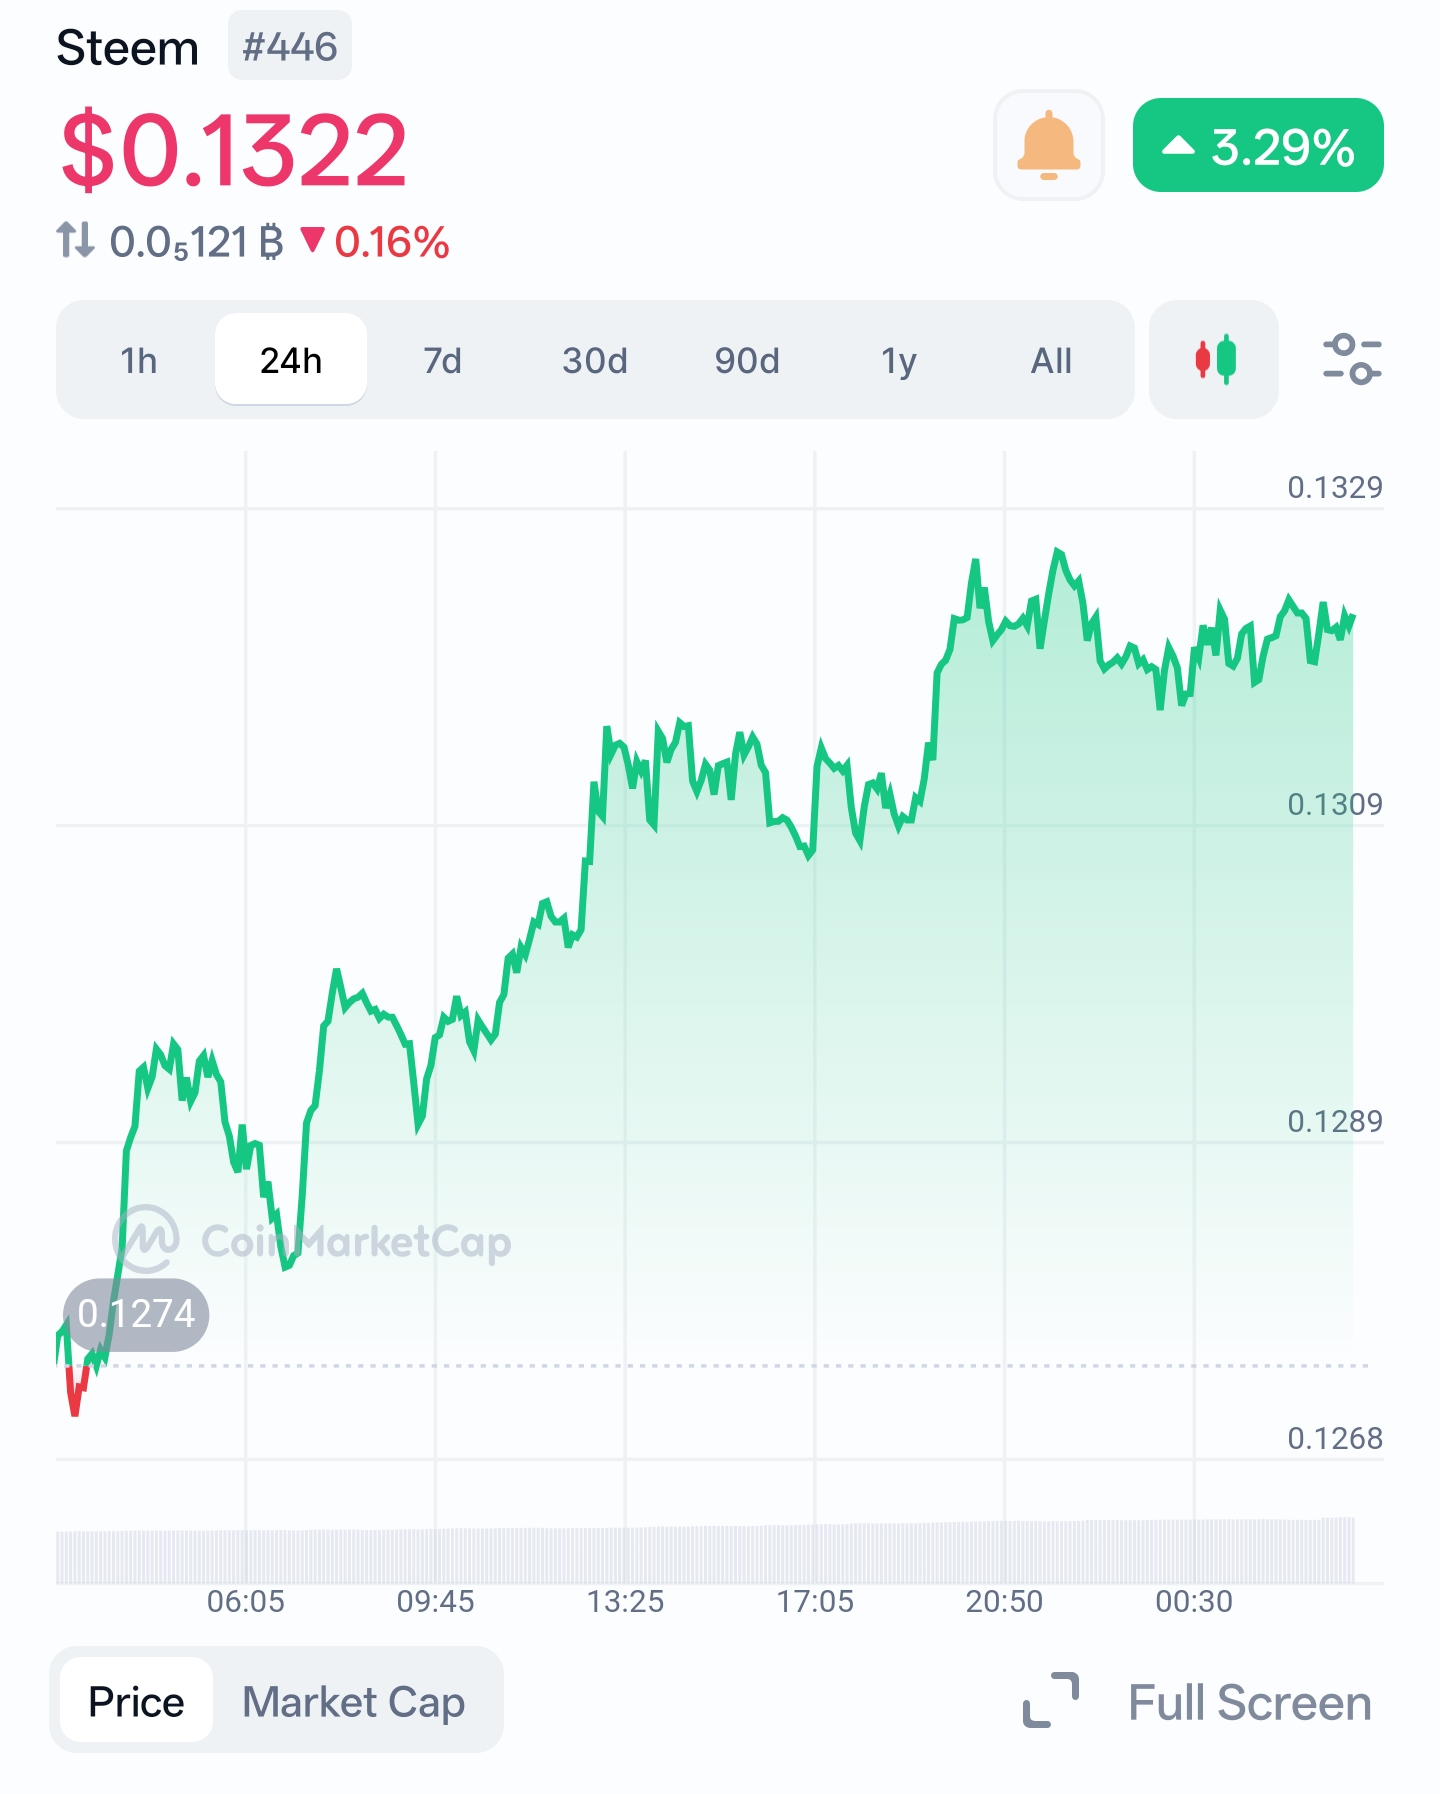Select the 24h time range

click(291, 360)
